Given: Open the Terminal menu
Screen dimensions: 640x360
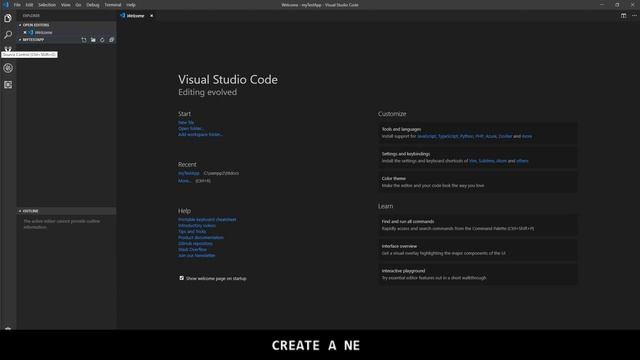Looking at the screenshot, I should point(113,5).
